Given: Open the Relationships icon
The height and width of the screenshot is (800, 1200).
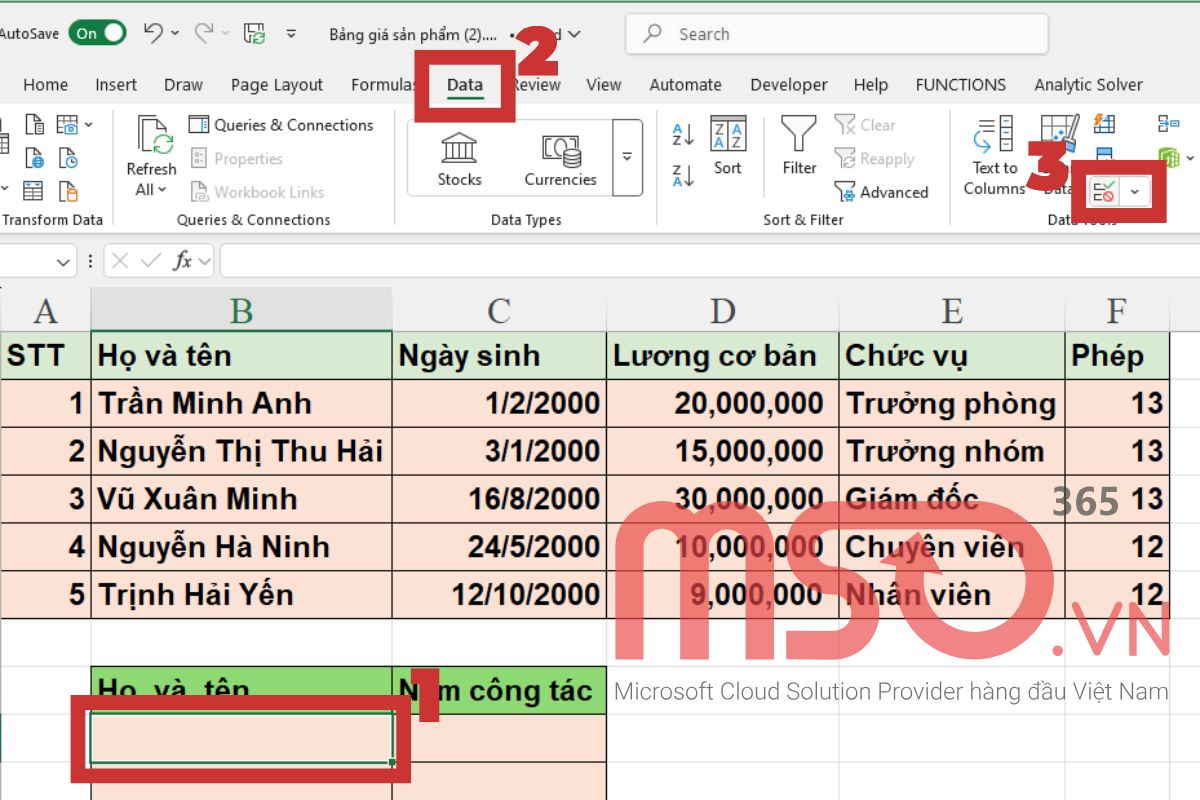Looking at the screenshot, I should coord(1169,124).
